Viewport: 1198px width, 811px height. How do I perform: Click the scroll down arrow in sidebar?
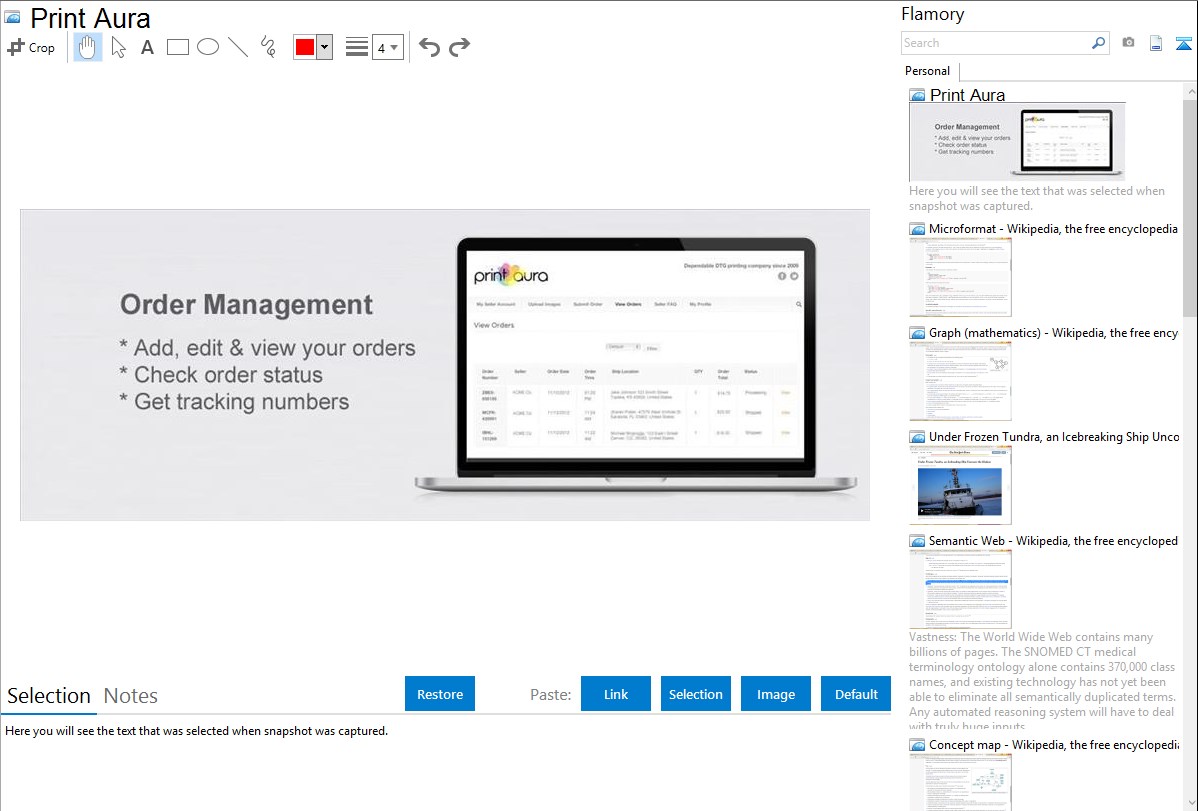[x=1190, y=803]
